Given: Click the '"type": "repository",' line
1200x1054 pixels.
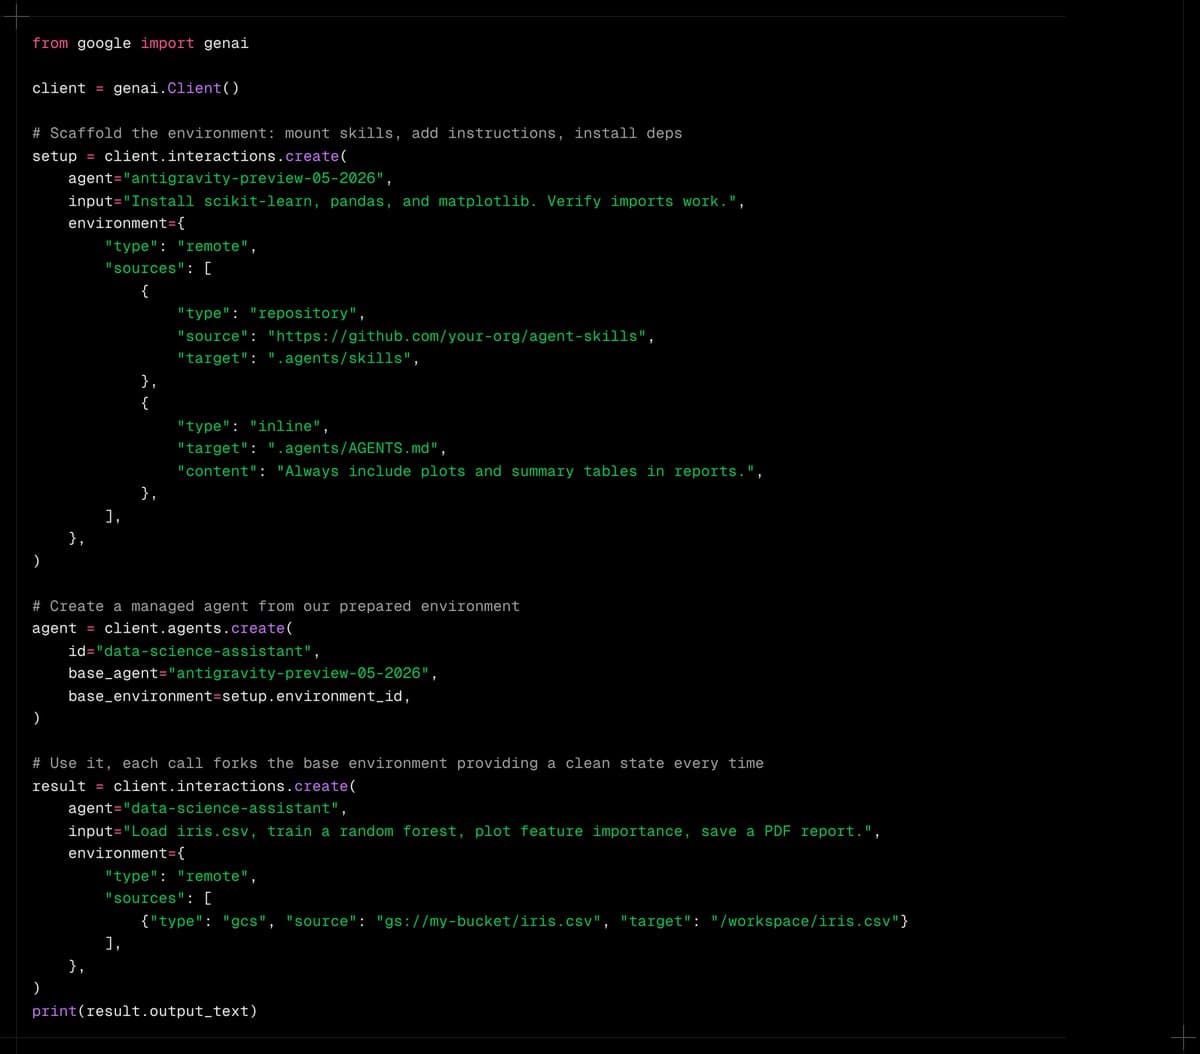Looking at the screenshot, I should click(x=271, y=314).
